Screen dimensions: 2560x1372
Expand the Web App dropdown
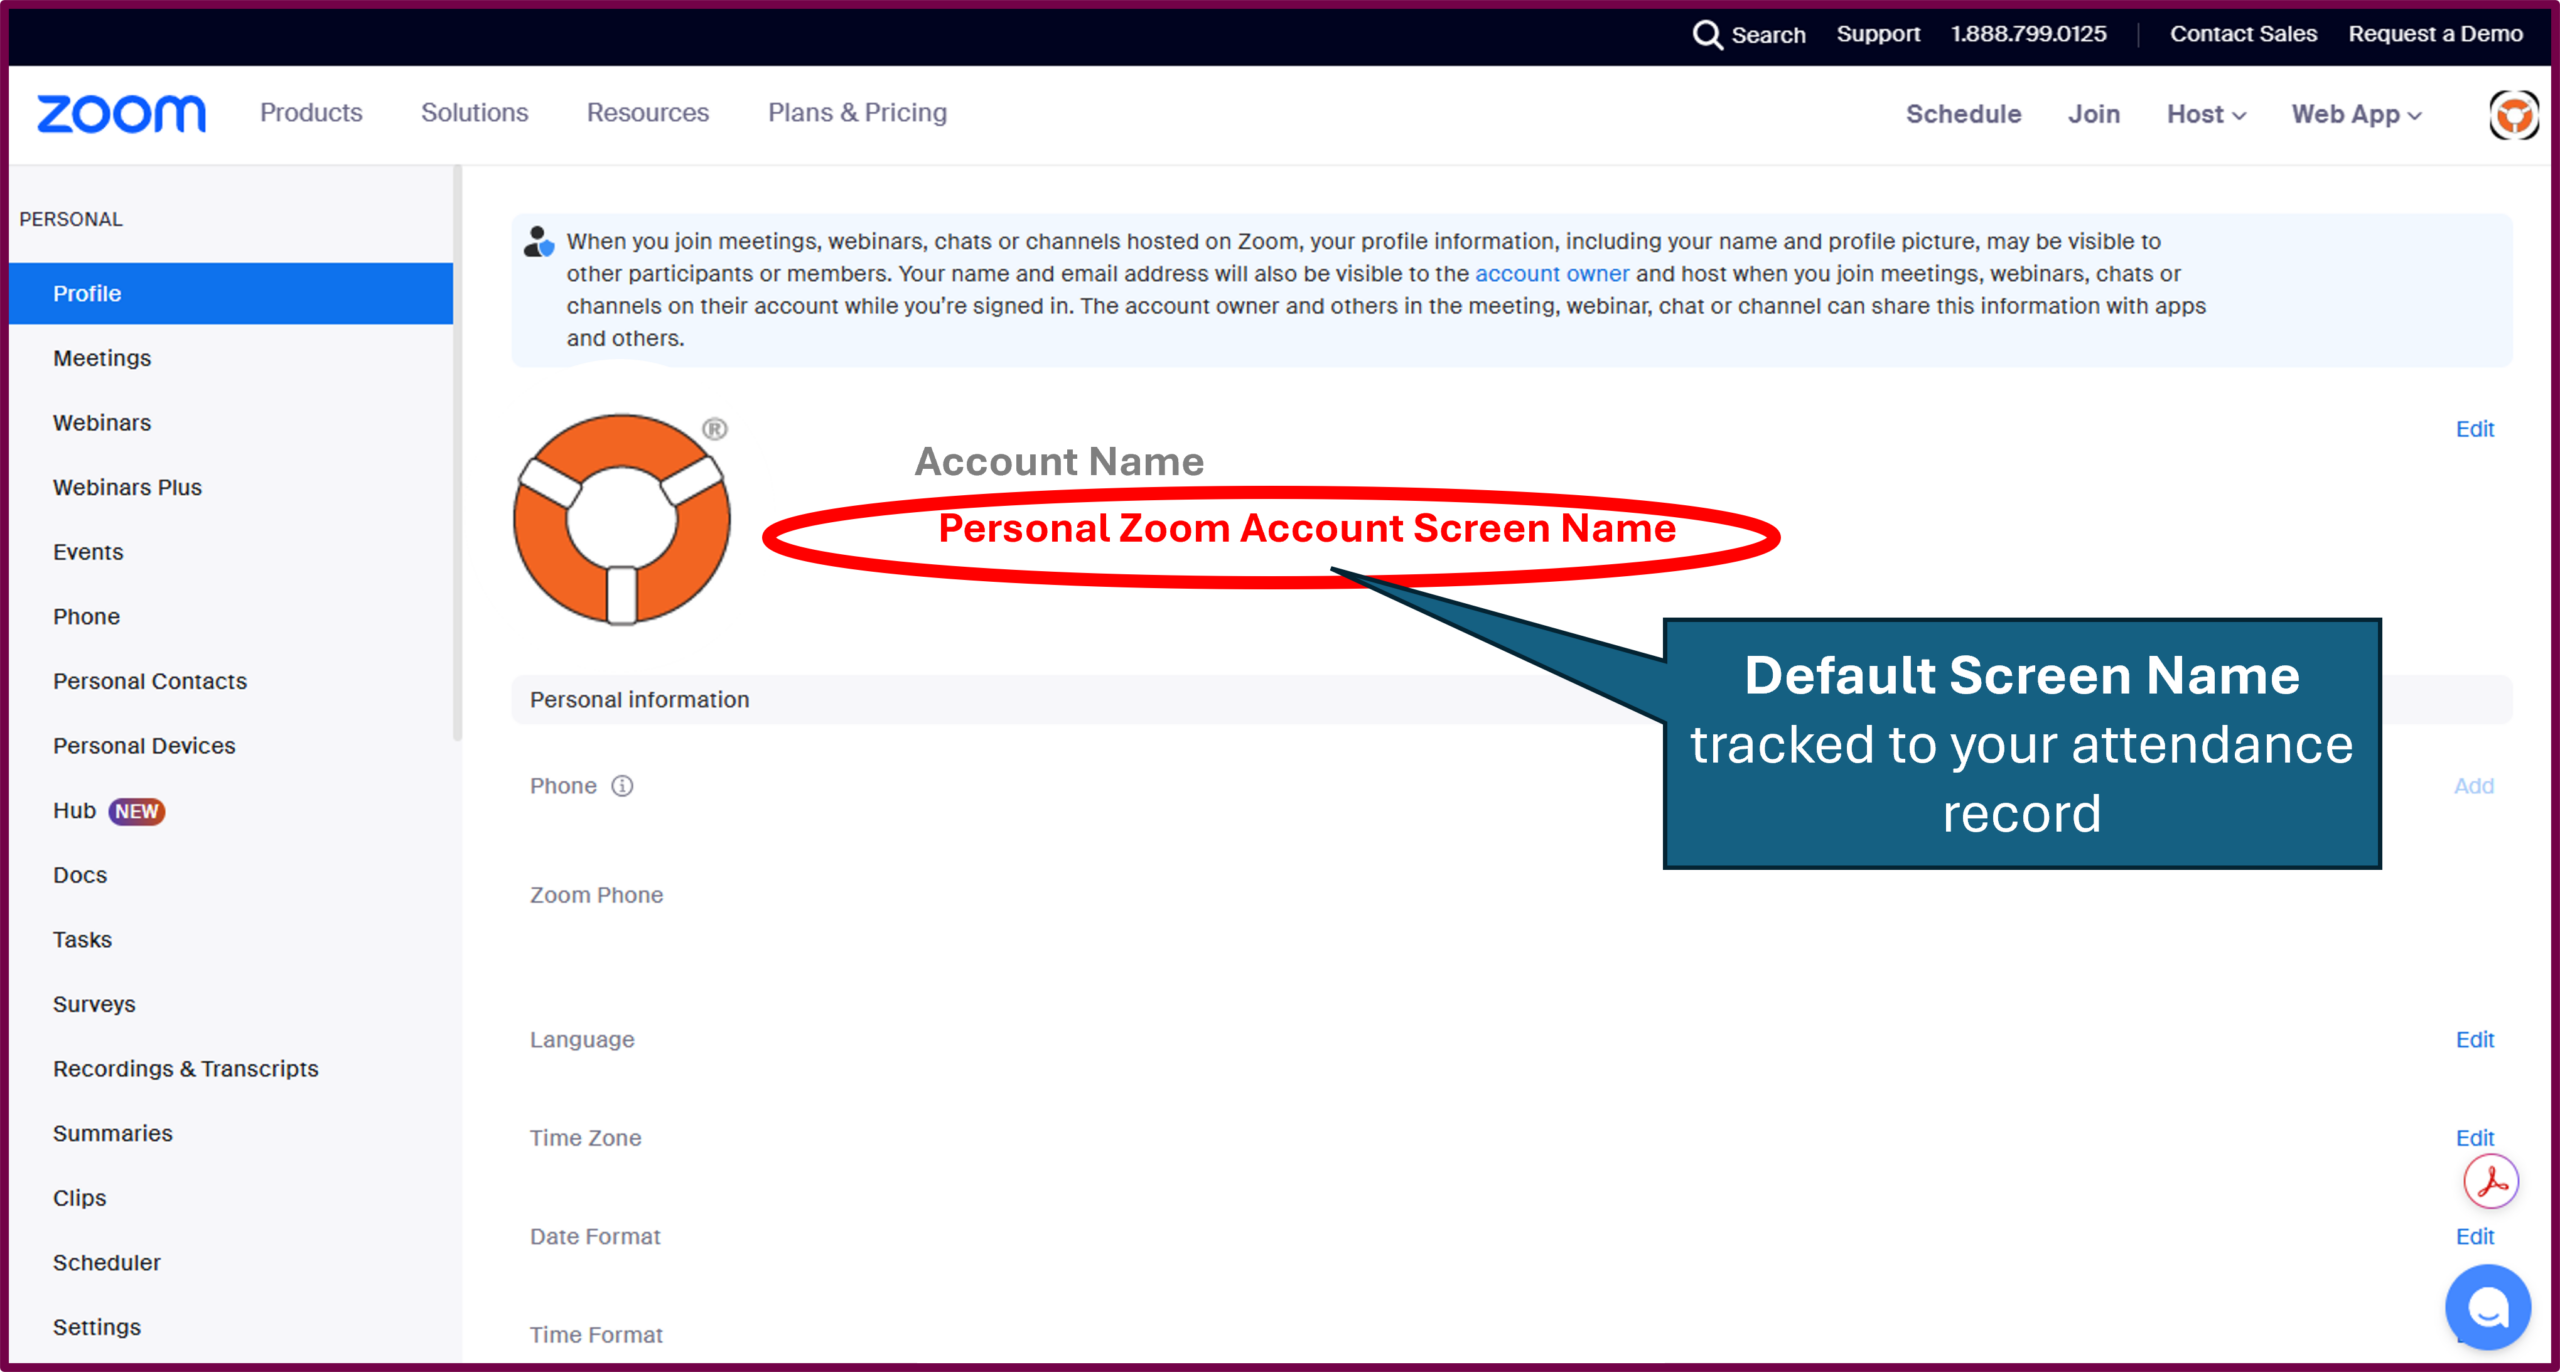pos(2354,114)
